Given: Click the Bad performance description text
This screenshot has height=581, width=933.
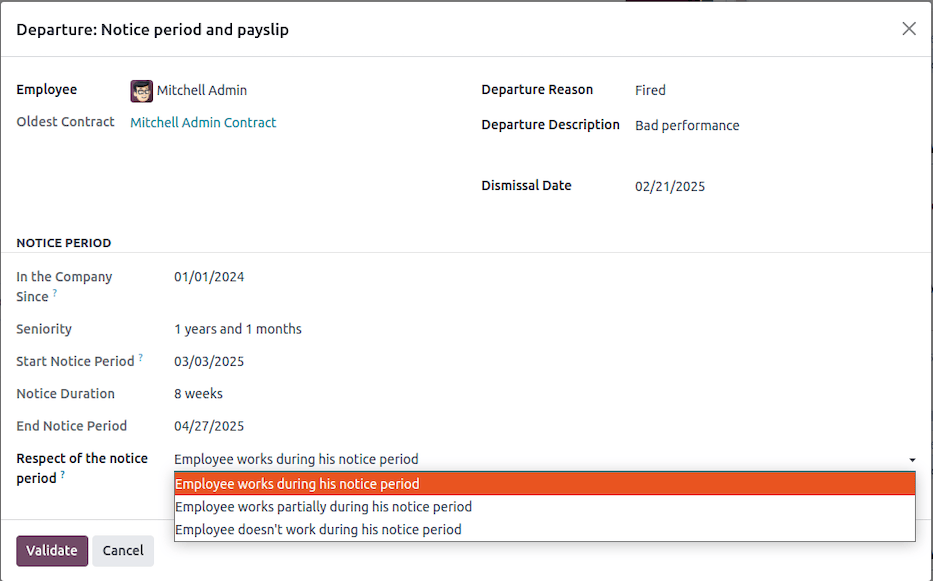Looking at the screenshot, I should pos(687,126).
